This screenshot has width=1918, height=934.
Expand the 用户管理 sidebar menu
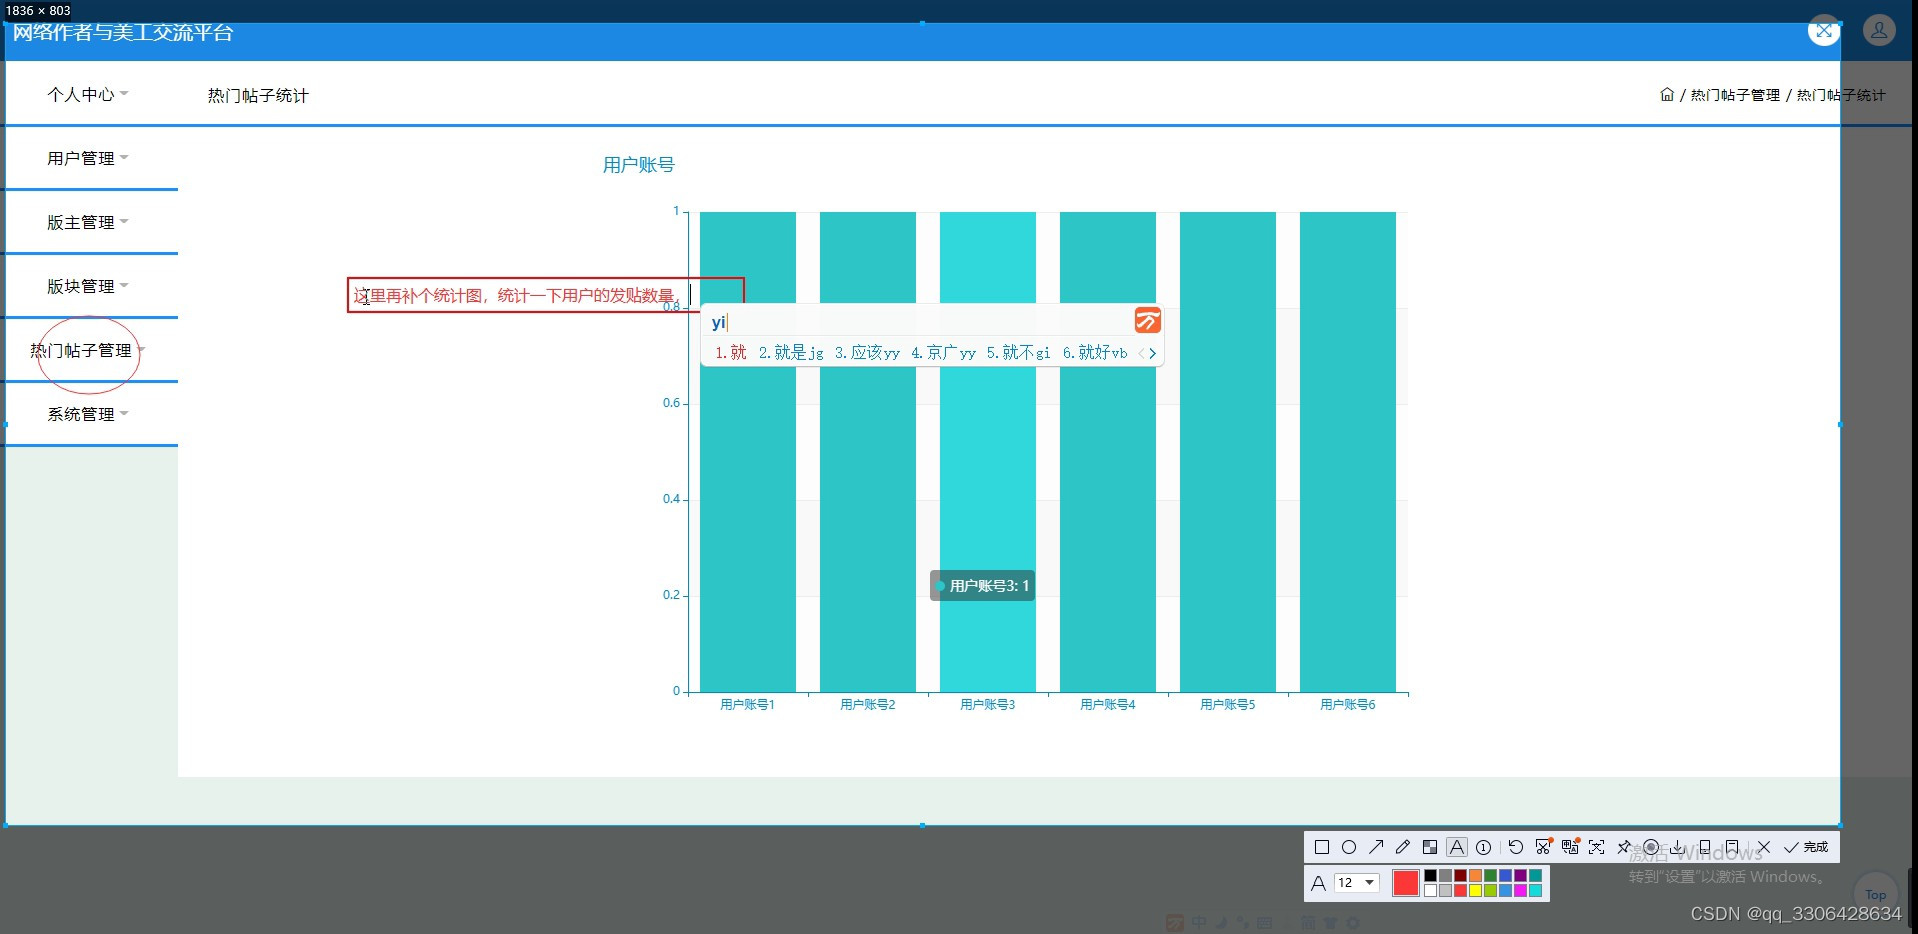(x=88, y=158)
